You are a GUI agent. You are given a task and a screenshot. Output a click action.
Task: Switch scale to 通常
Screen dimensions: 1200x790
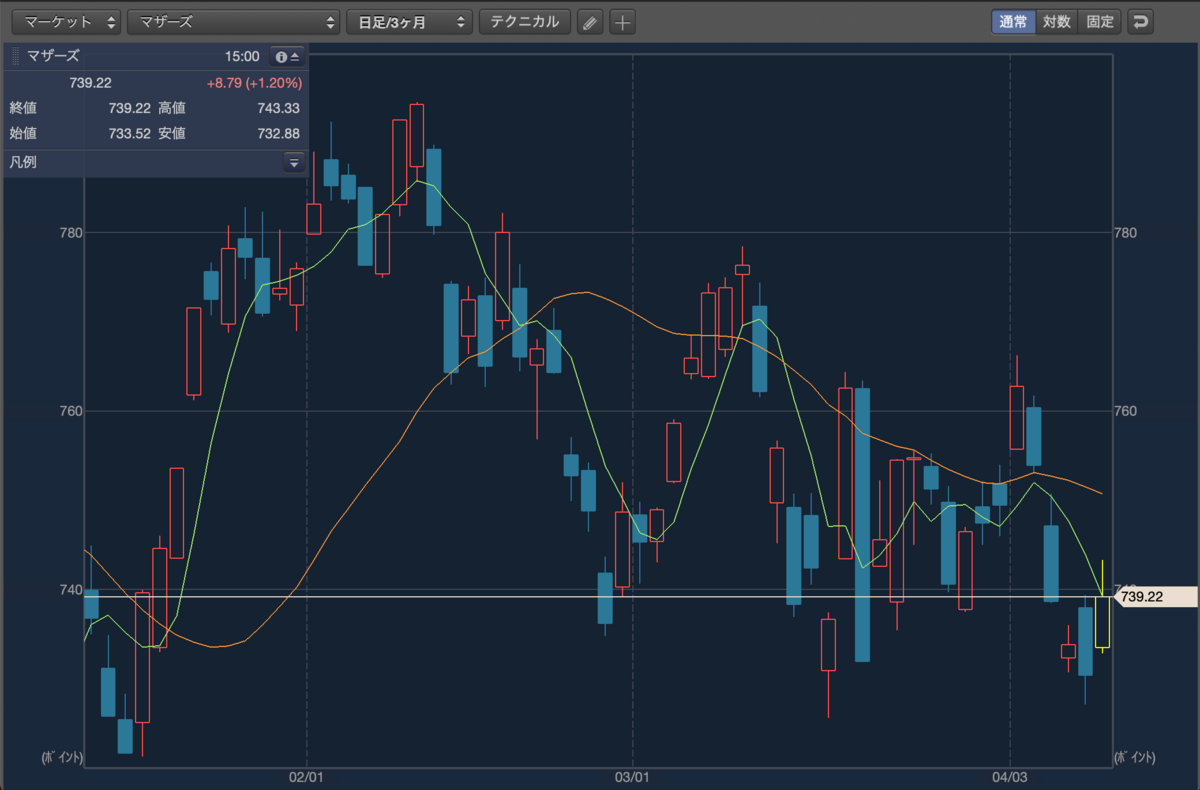click(1013, 22)
